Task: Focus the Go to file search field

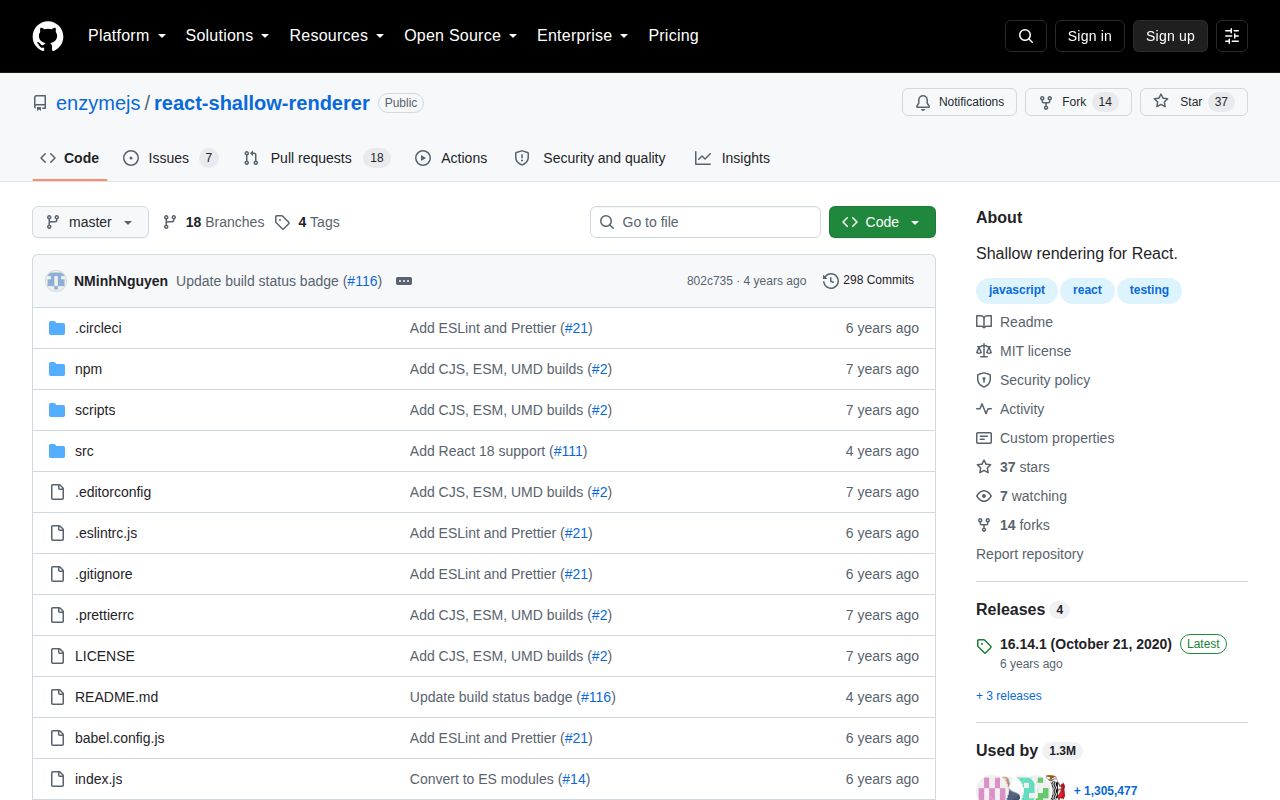Action: click(x=705, y=222)
